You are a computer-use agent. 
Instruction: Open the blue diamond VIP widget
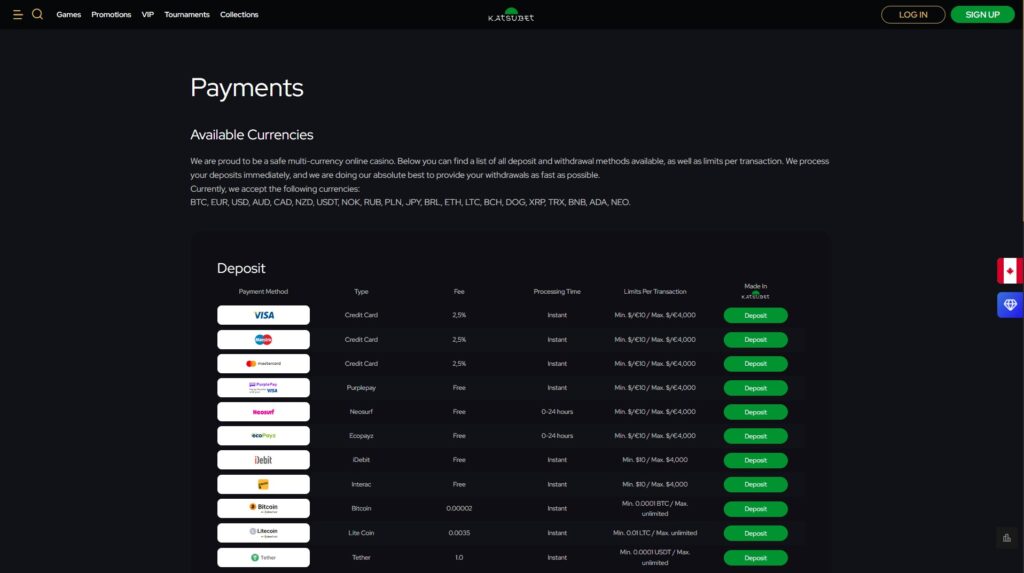(x=1010, y=304)
